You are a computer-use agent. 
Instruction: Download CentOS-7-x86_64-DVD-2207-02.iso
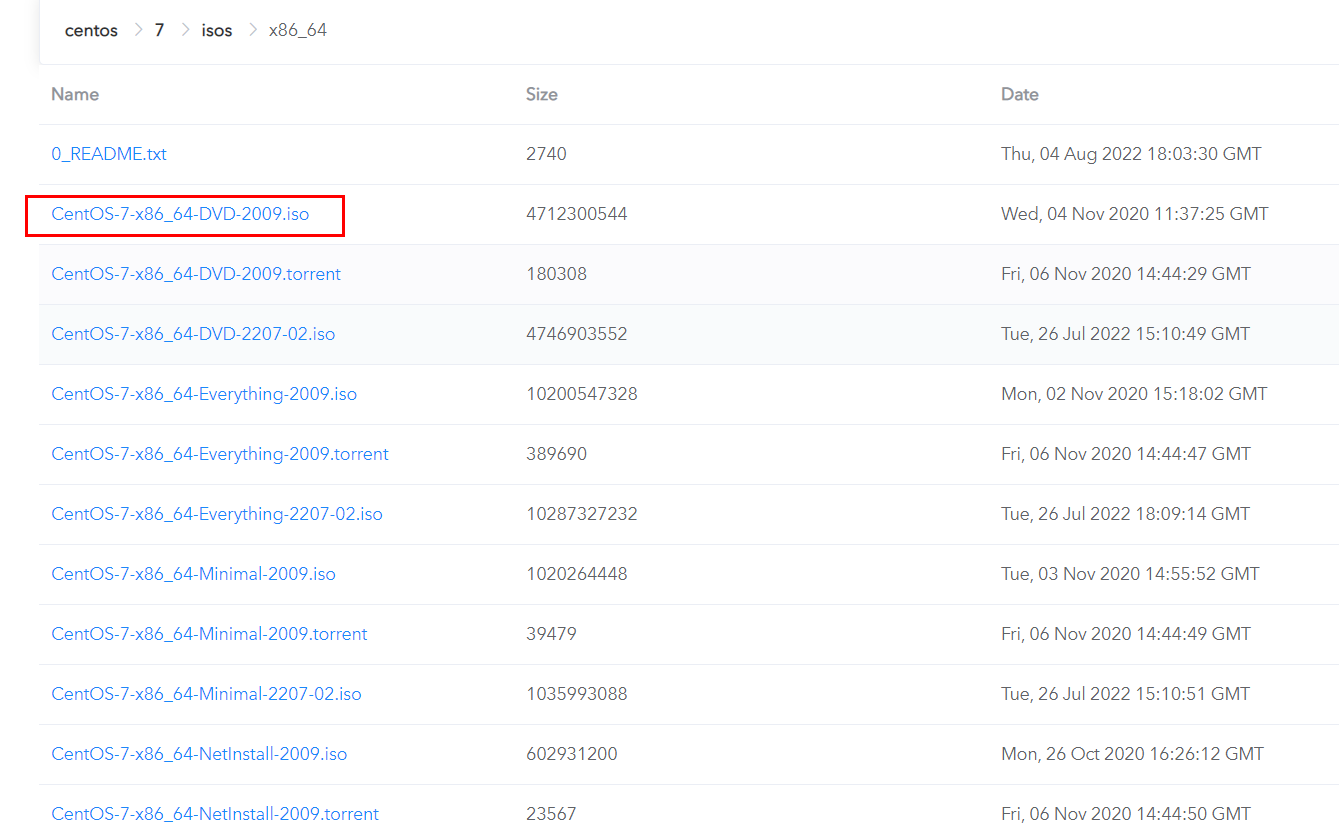[193, 334]
